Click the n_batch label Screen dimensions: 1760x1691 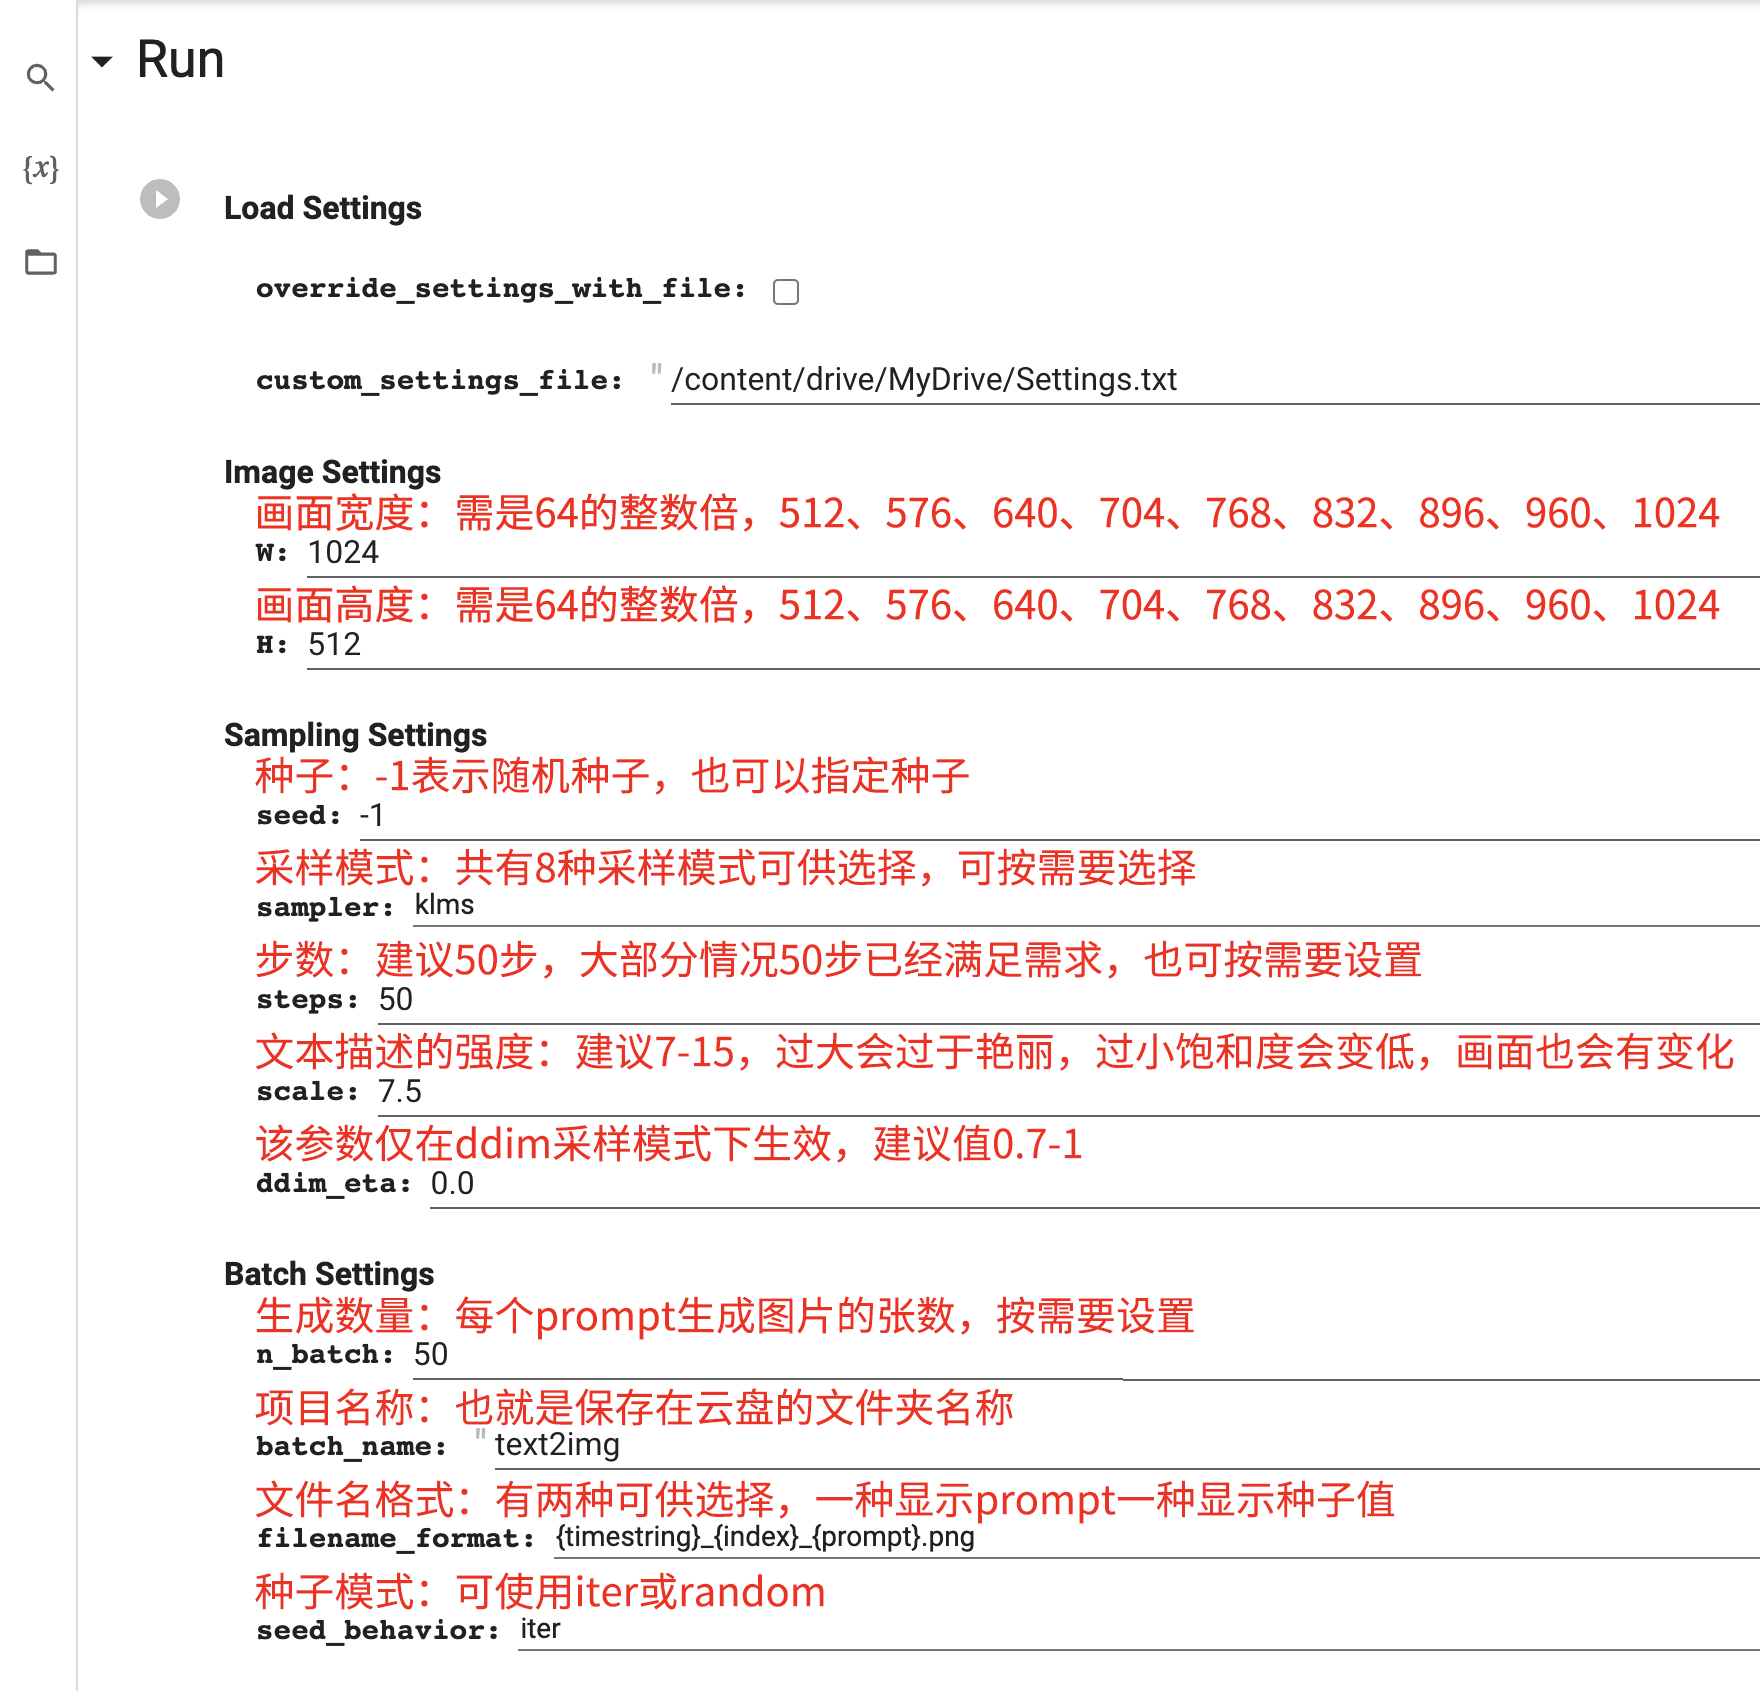coord(325,1355)
